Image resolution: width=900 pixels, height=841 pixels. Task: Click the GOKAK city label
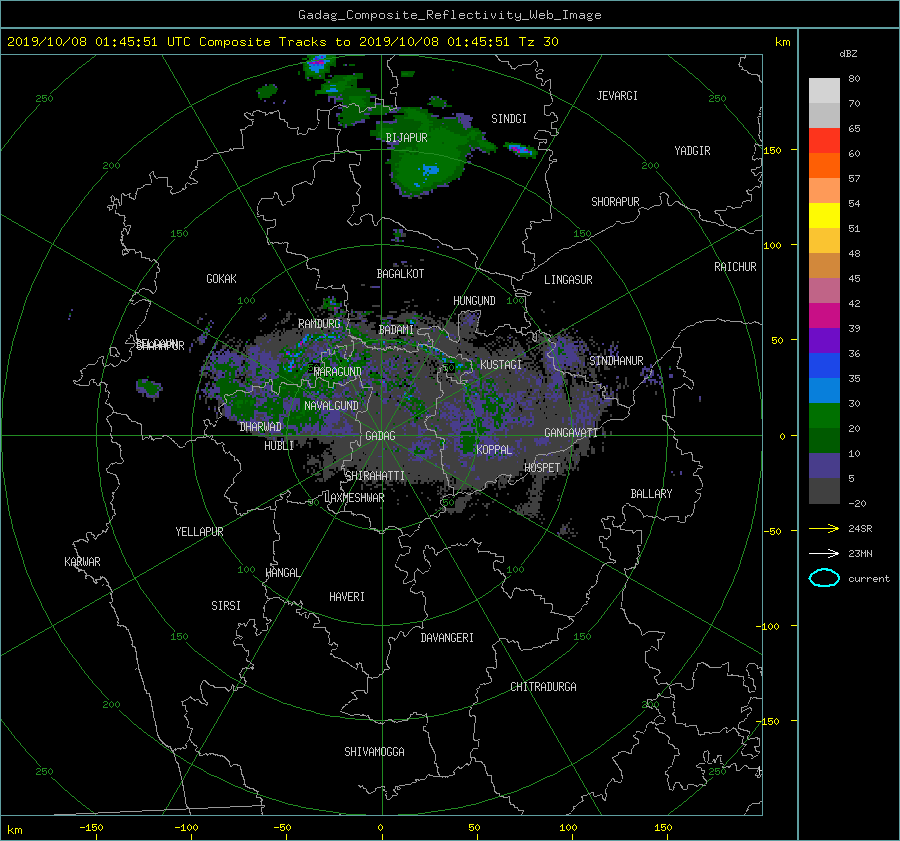click(222, 279)
